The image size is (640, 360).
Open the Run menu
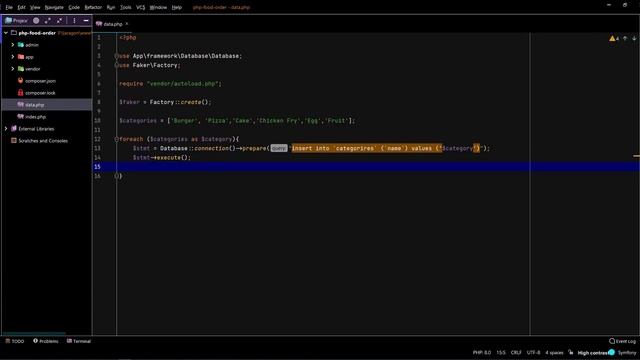pyautogui.click(x=111, y=7)
